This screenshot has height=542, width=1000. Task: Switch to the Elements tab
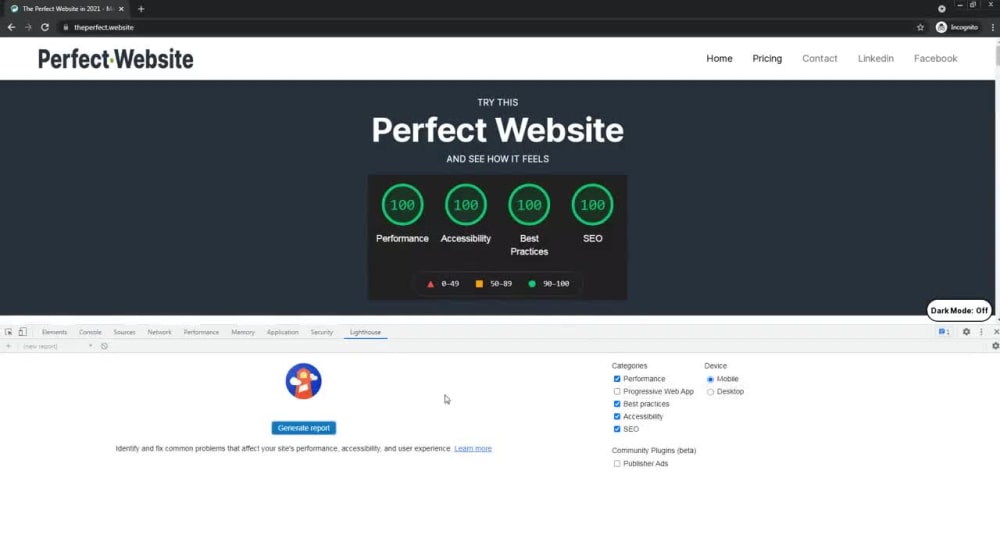tap(54, 332)
